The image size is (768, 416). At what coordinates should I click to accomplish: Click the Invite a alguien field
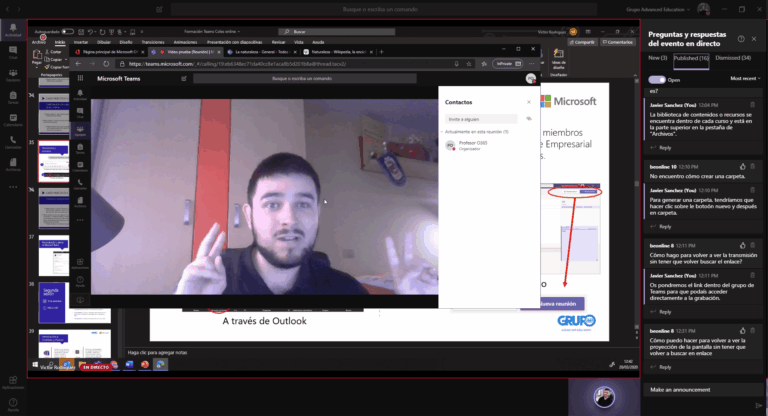coord(481,119)
